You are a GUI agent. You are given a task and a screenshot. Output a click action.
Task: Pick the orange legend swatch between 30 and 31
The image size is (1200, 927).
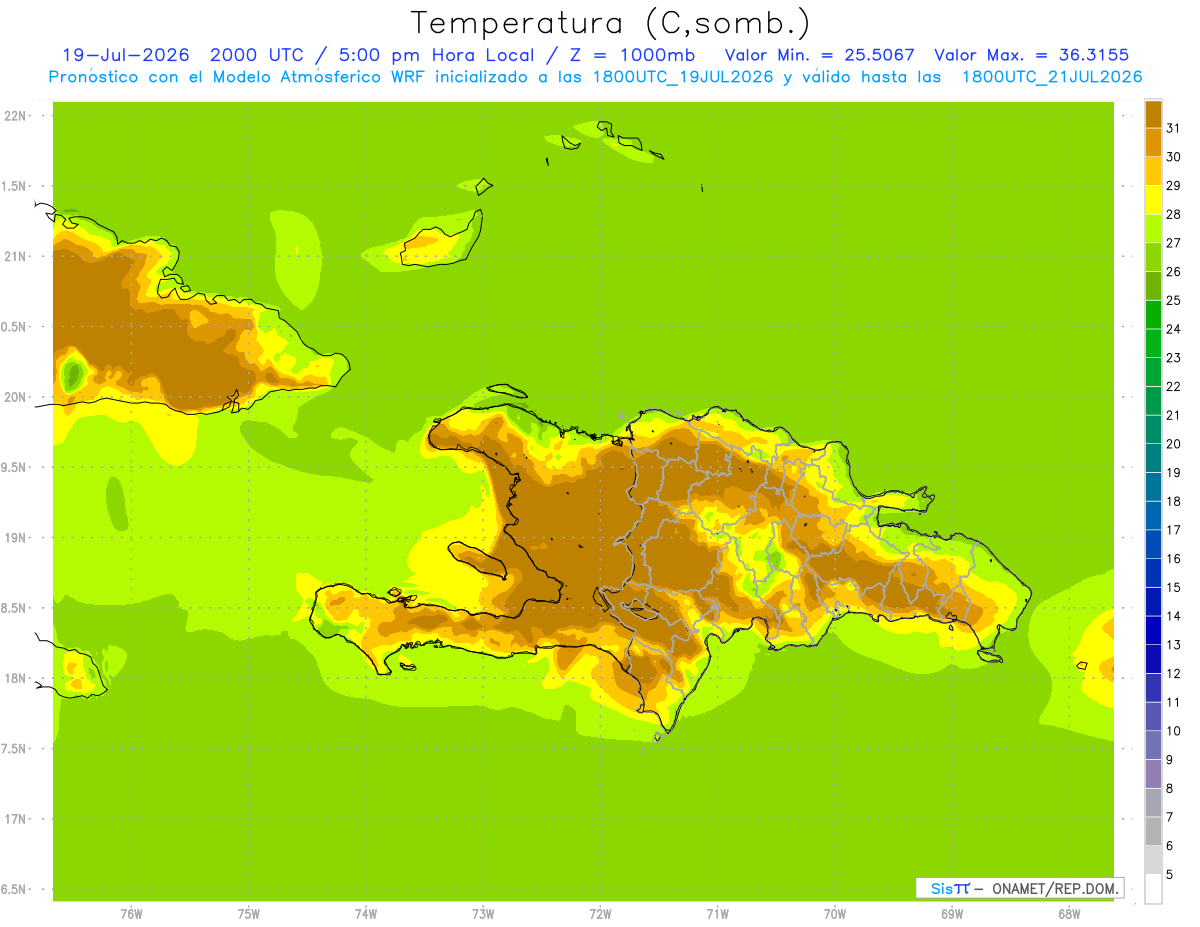(x=1153, y=142)
